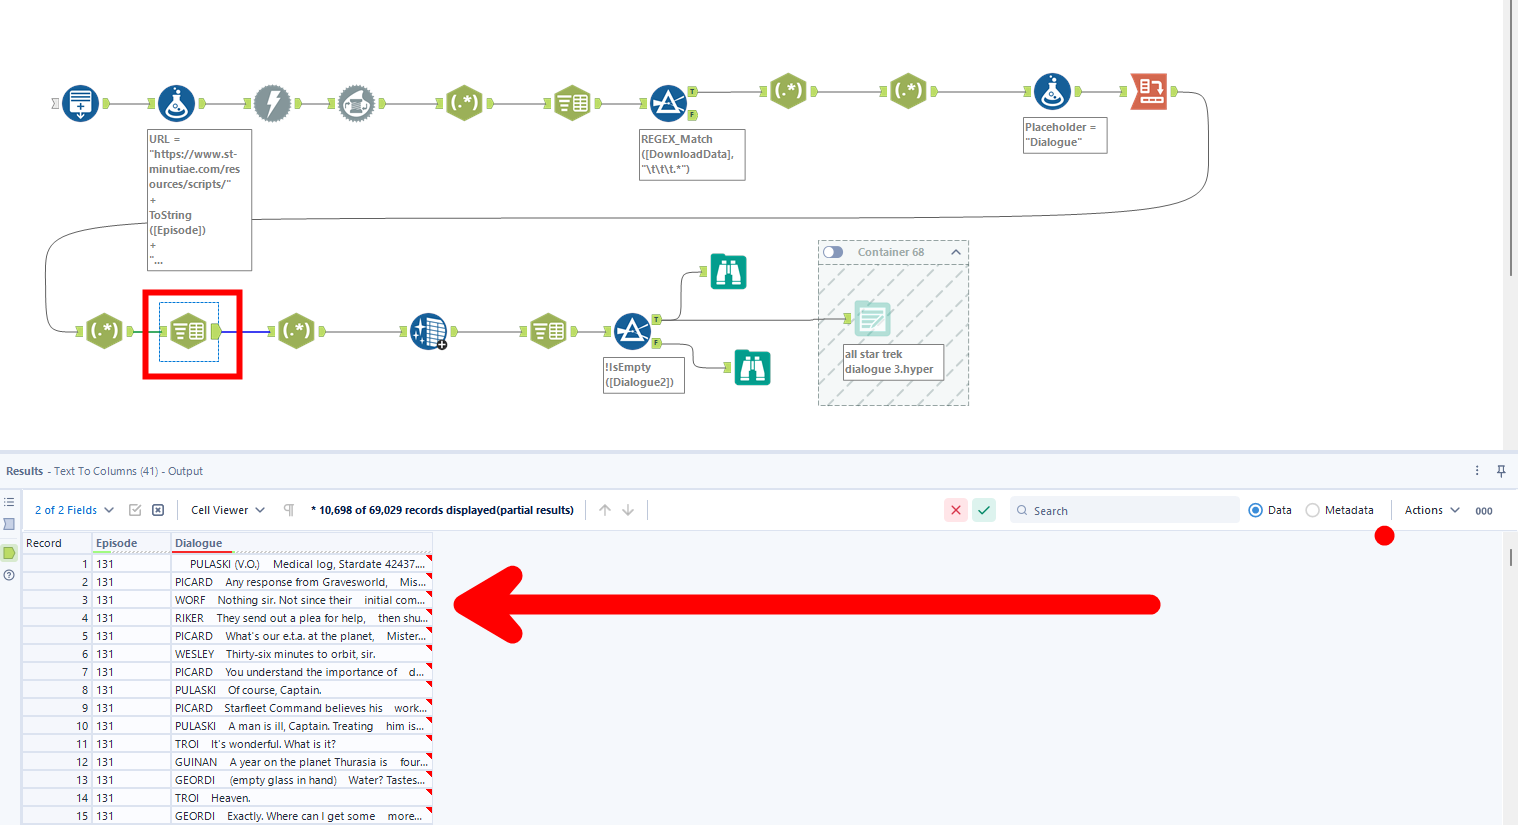Select the RegEx tool starting the second row

(104, 331)
